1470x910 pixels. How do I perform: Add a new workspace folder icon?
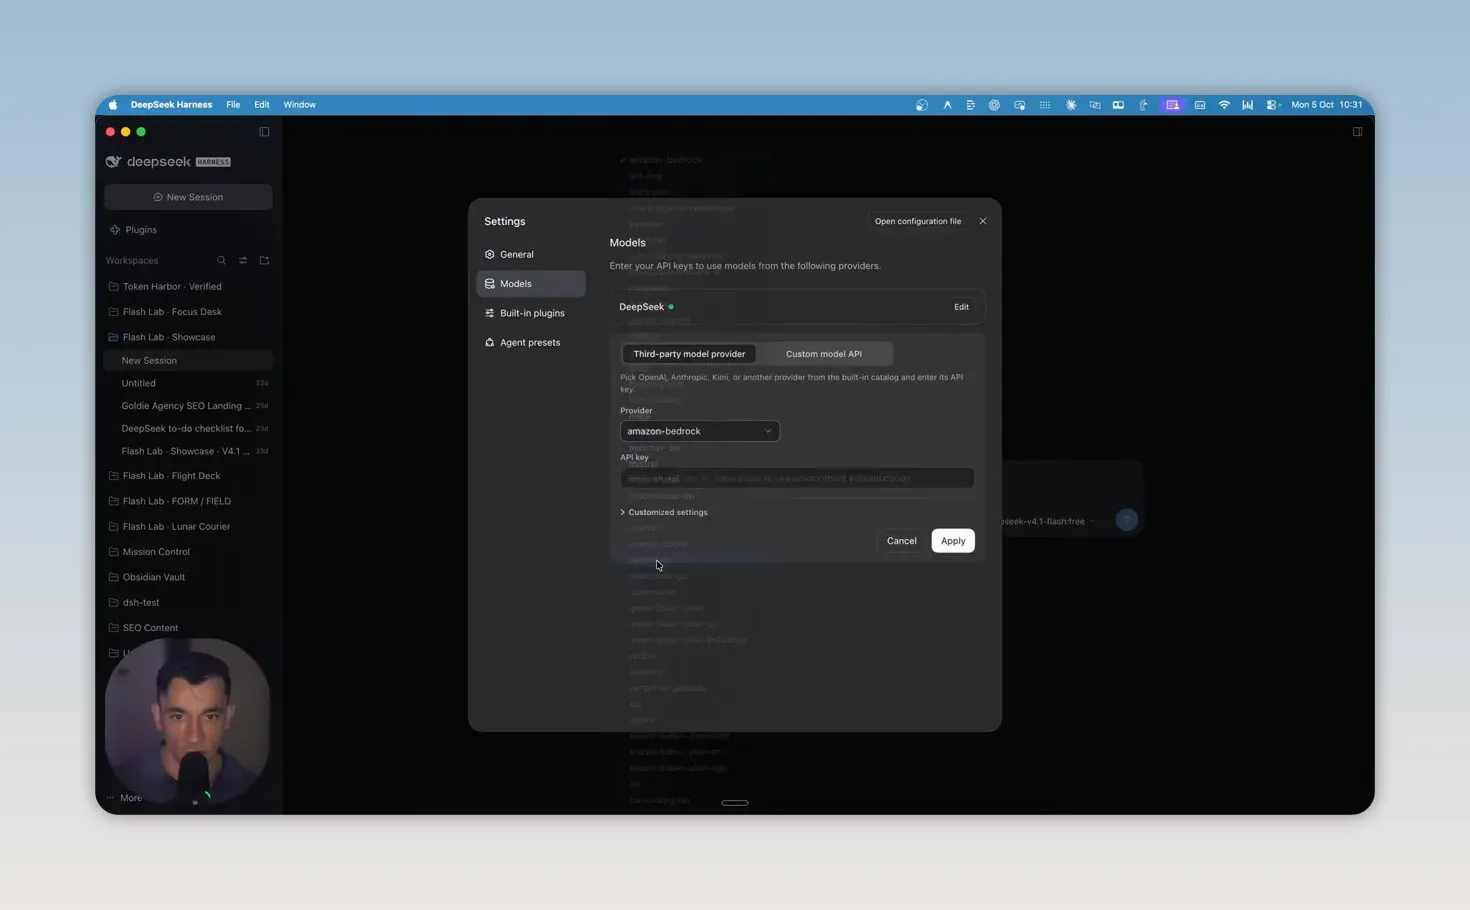pyautogui.click(x=264, y=261)
